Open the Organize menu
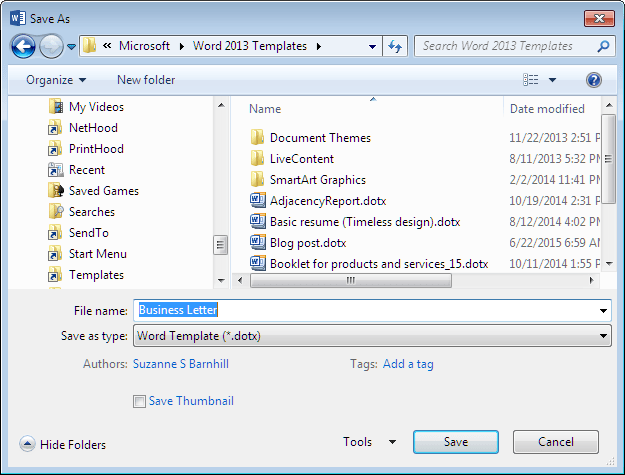The height and width of the screenshot is (475, 625). pos(56,80)
